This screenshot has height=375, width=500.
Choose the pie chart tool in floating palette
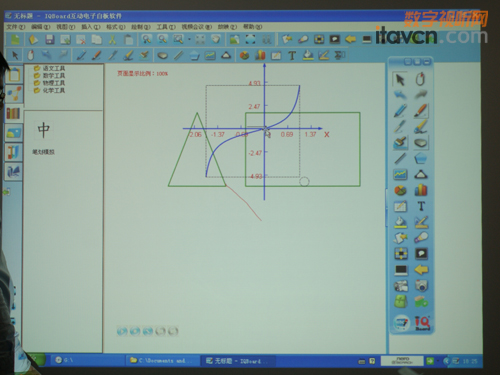coord(400,190)
